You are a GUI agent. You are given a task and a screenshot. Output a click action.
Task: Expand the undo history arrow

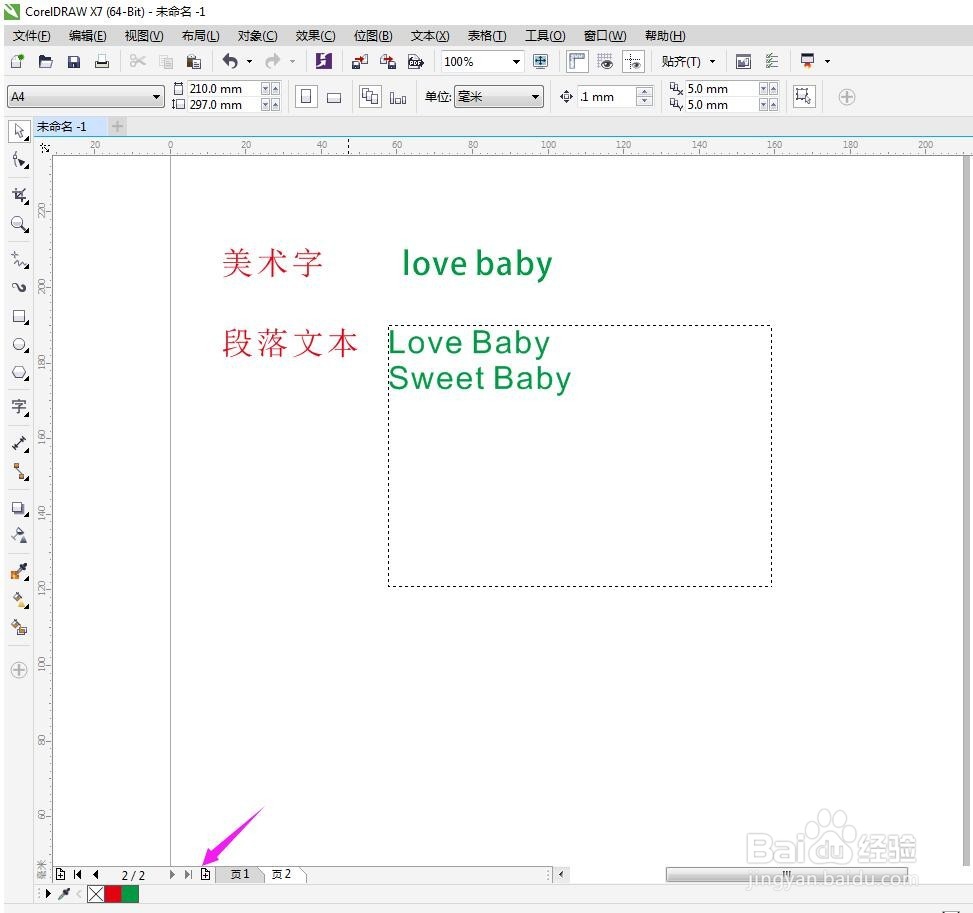249,61
